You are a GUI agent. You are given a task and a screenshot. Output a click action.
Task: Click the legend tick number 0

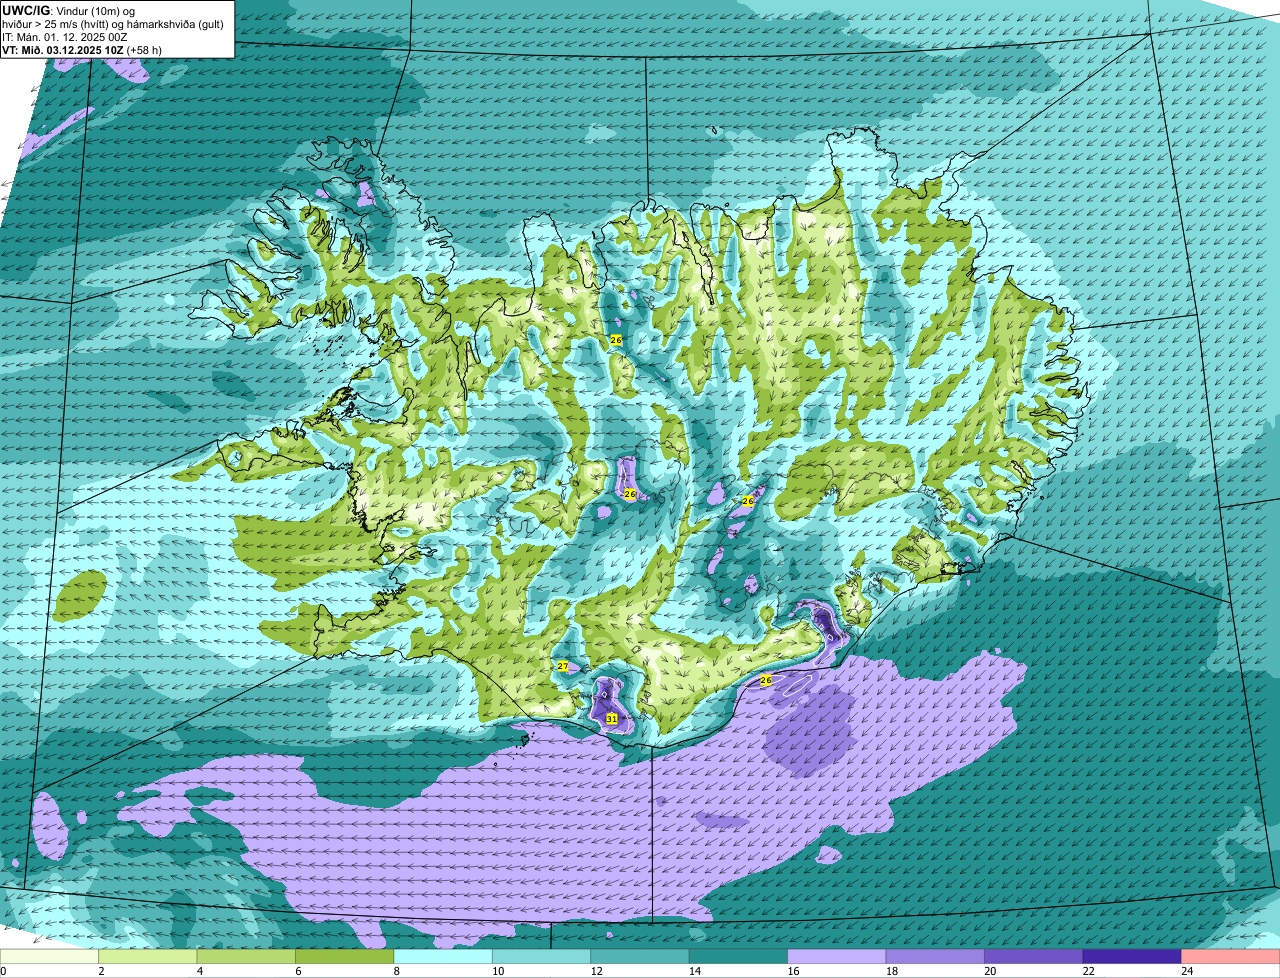[x=4, y=971]
